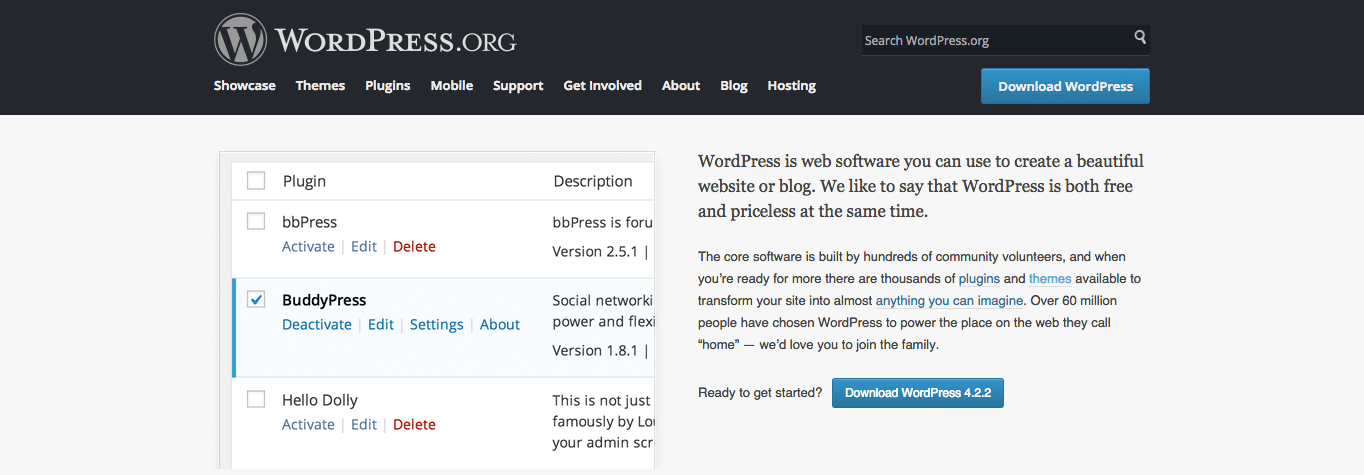The height and width of the screenshot is (475, 1364).
Task: Click Activate under bbPress
Action: tap(308, 247)
